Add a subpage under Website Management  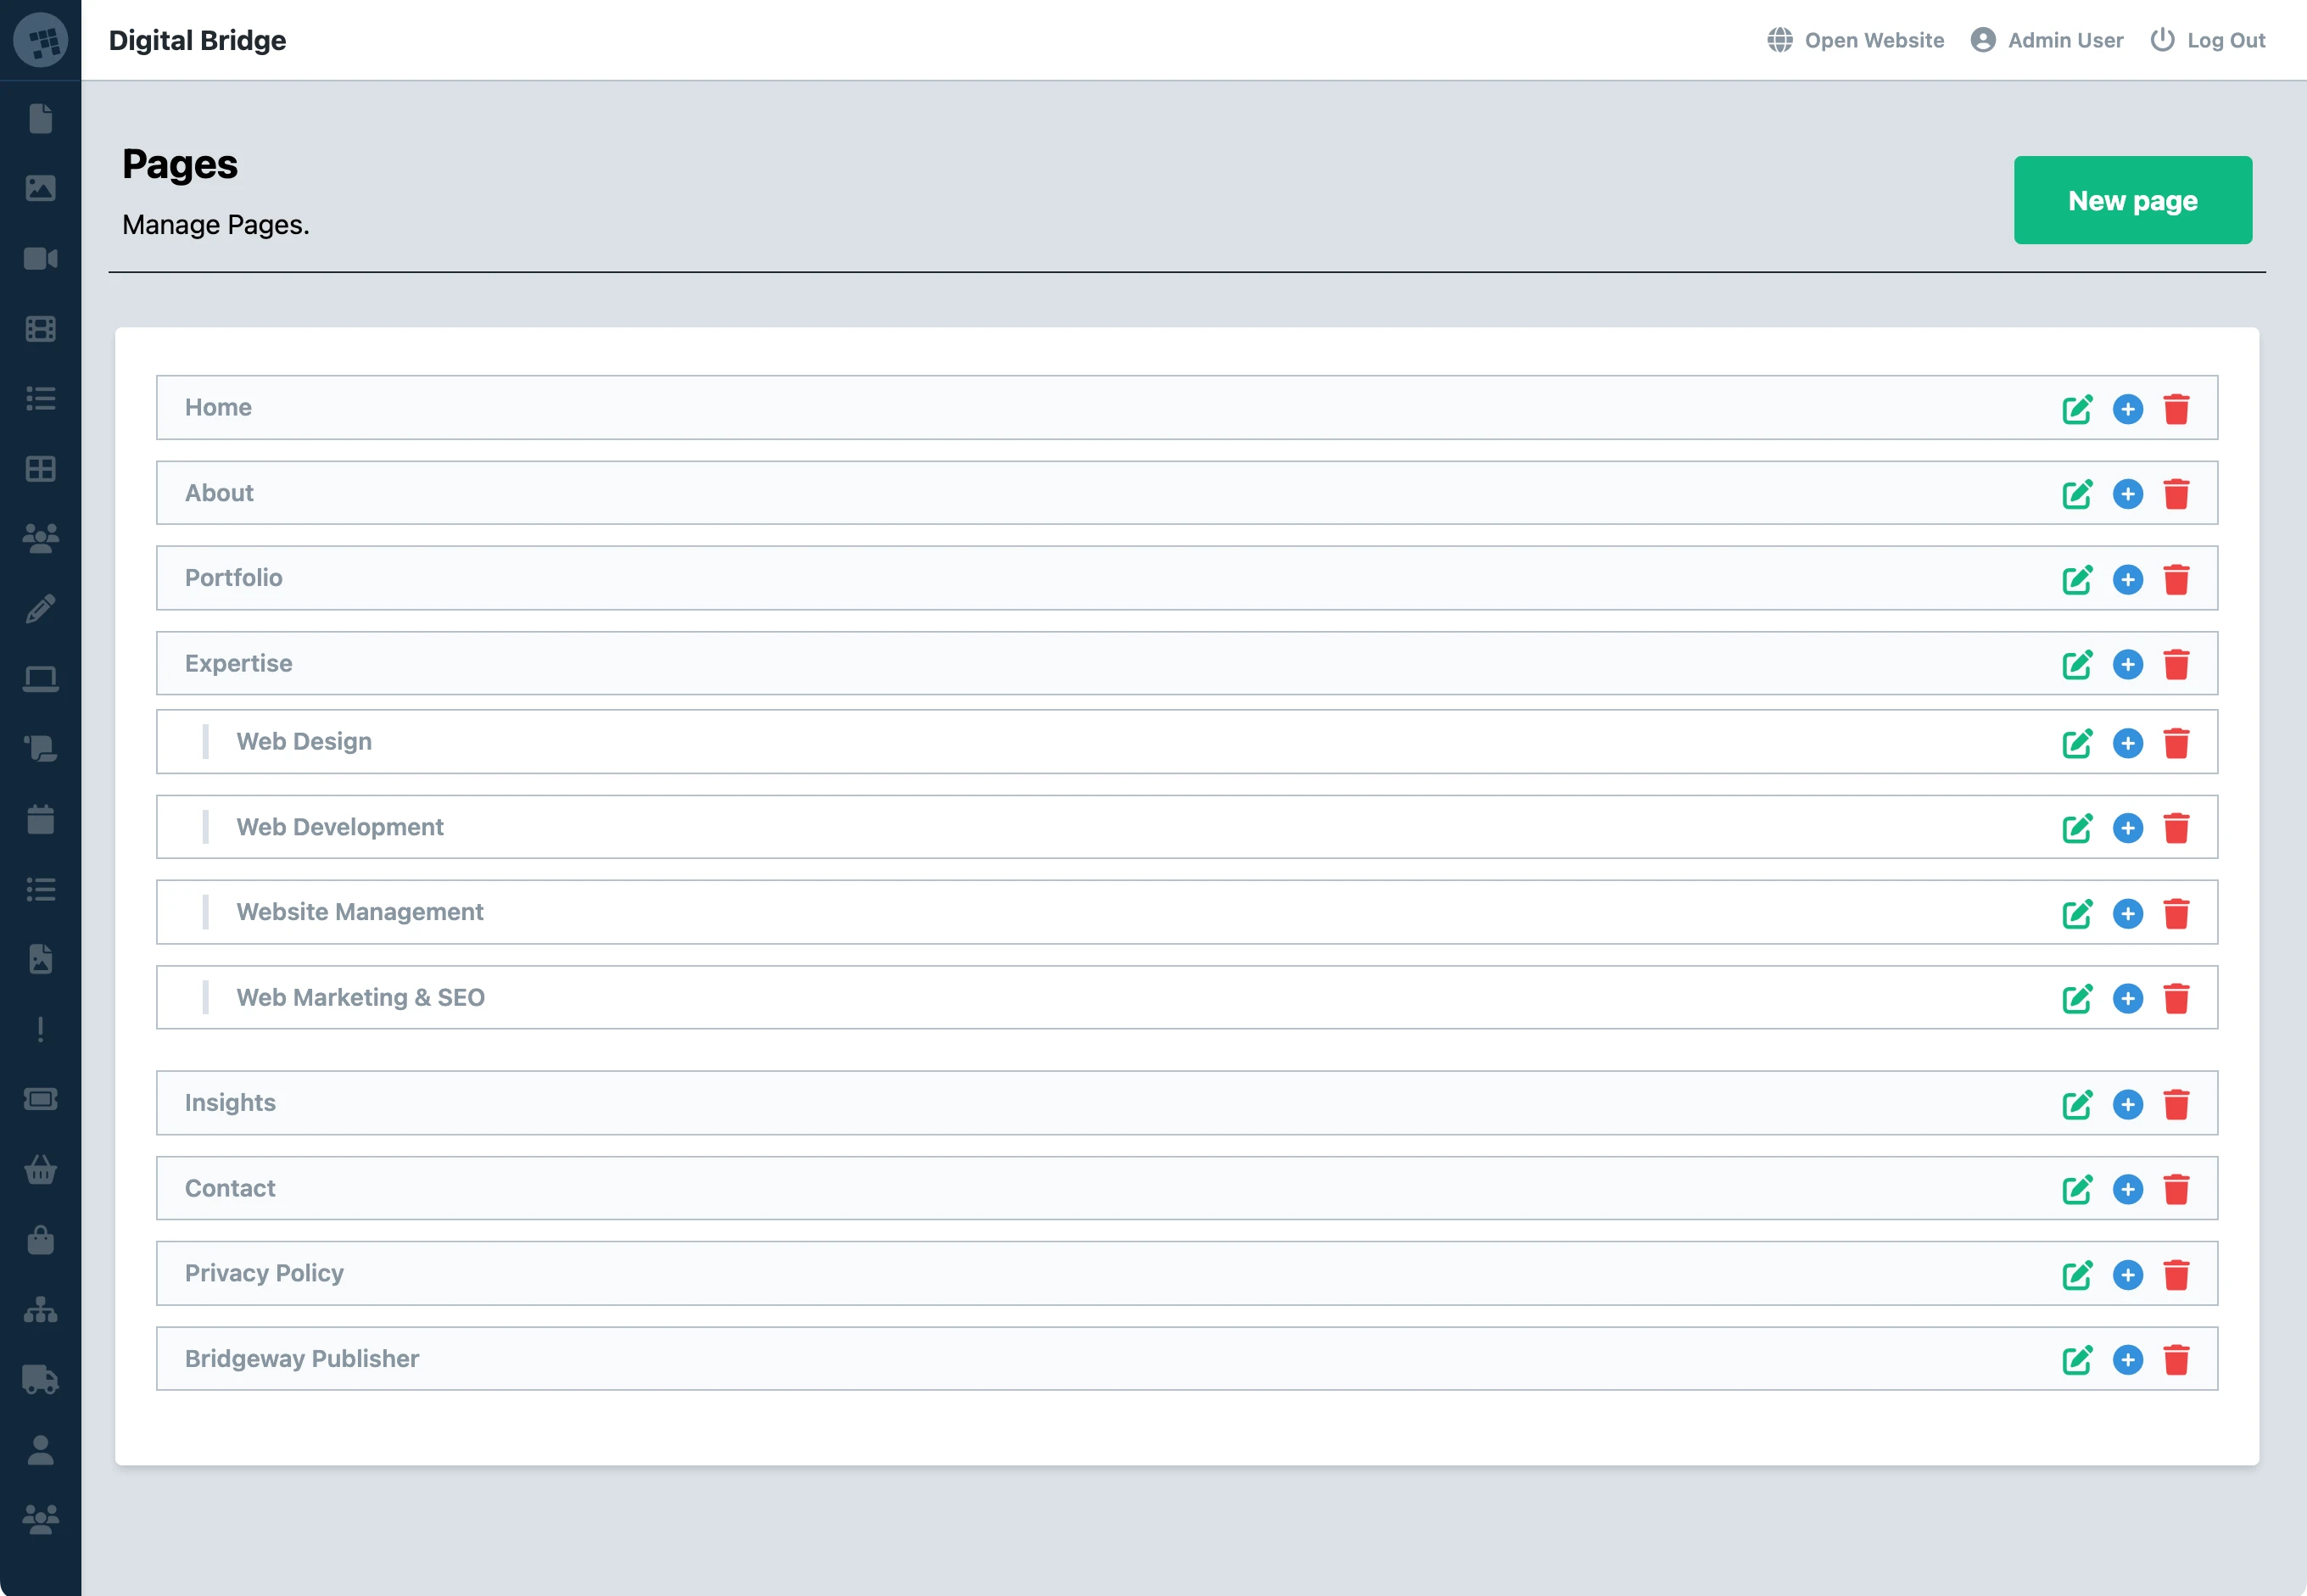click(x=2127, y=914)
